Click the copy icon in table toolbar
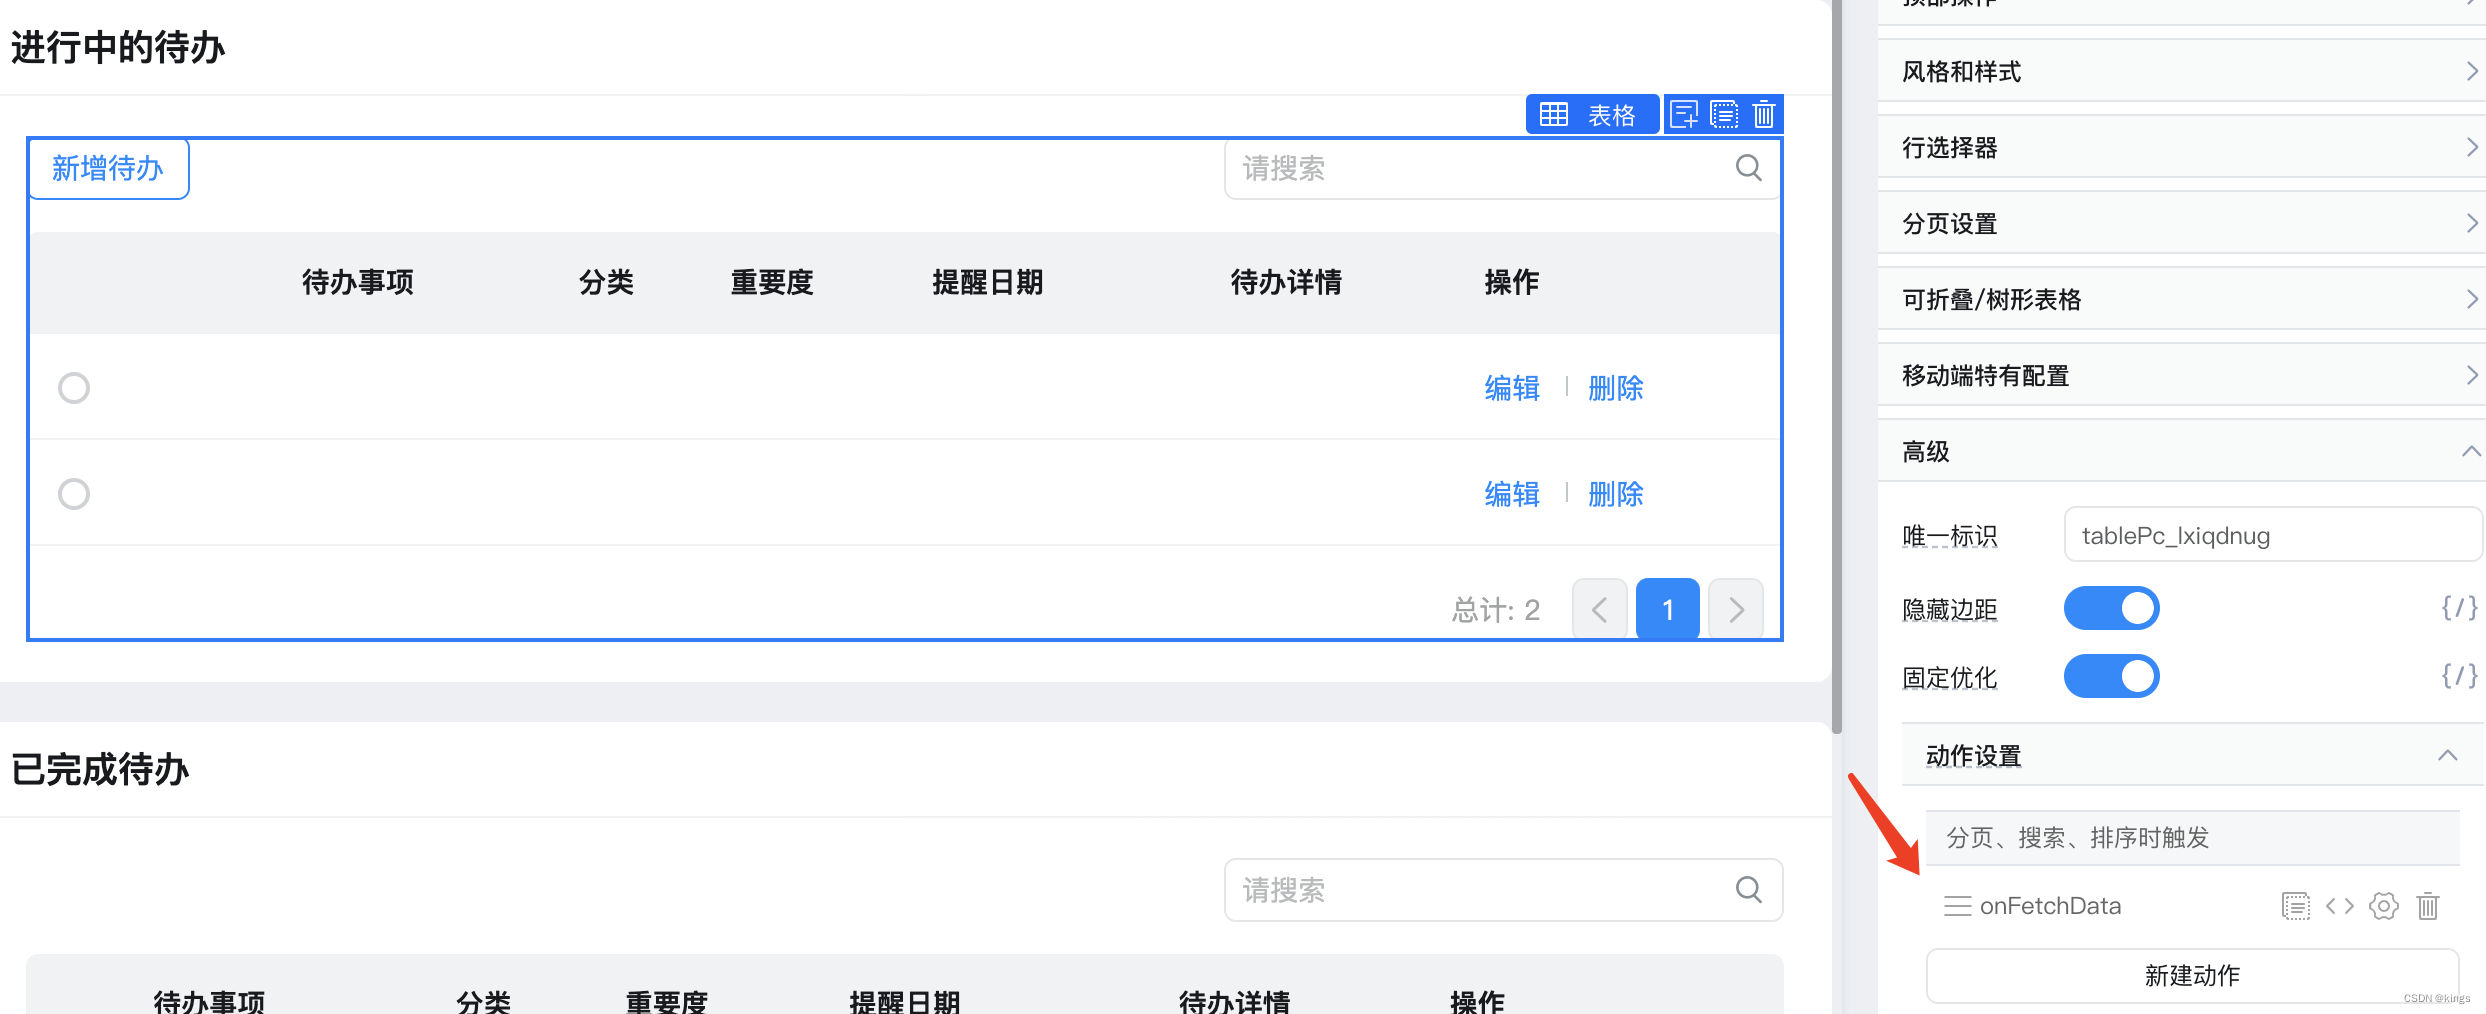The height and width of the screenshot is (1014, 2486). tap(1724, 115)
